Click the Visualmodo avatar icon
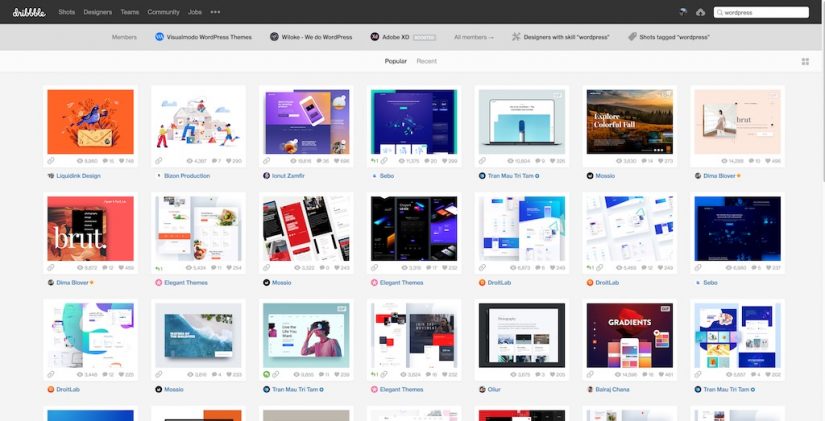 point(159,37)
